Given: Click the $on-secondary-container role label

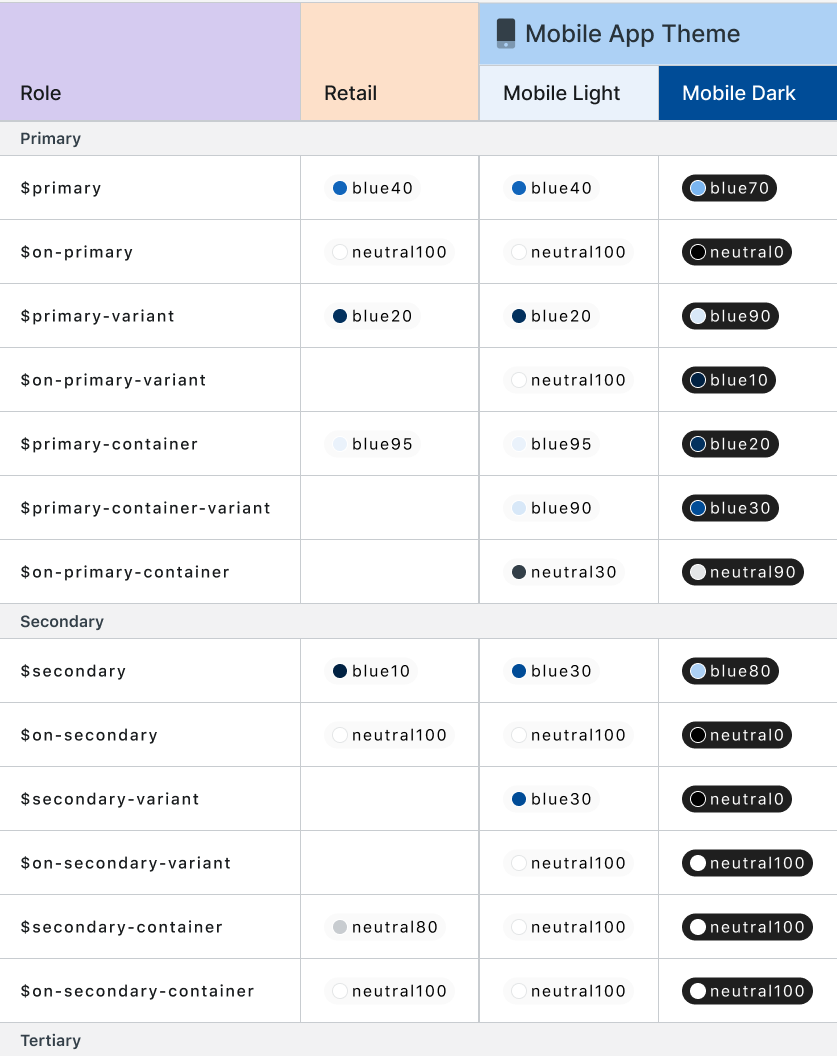Looking at the screenshot, I should point(137,991).
